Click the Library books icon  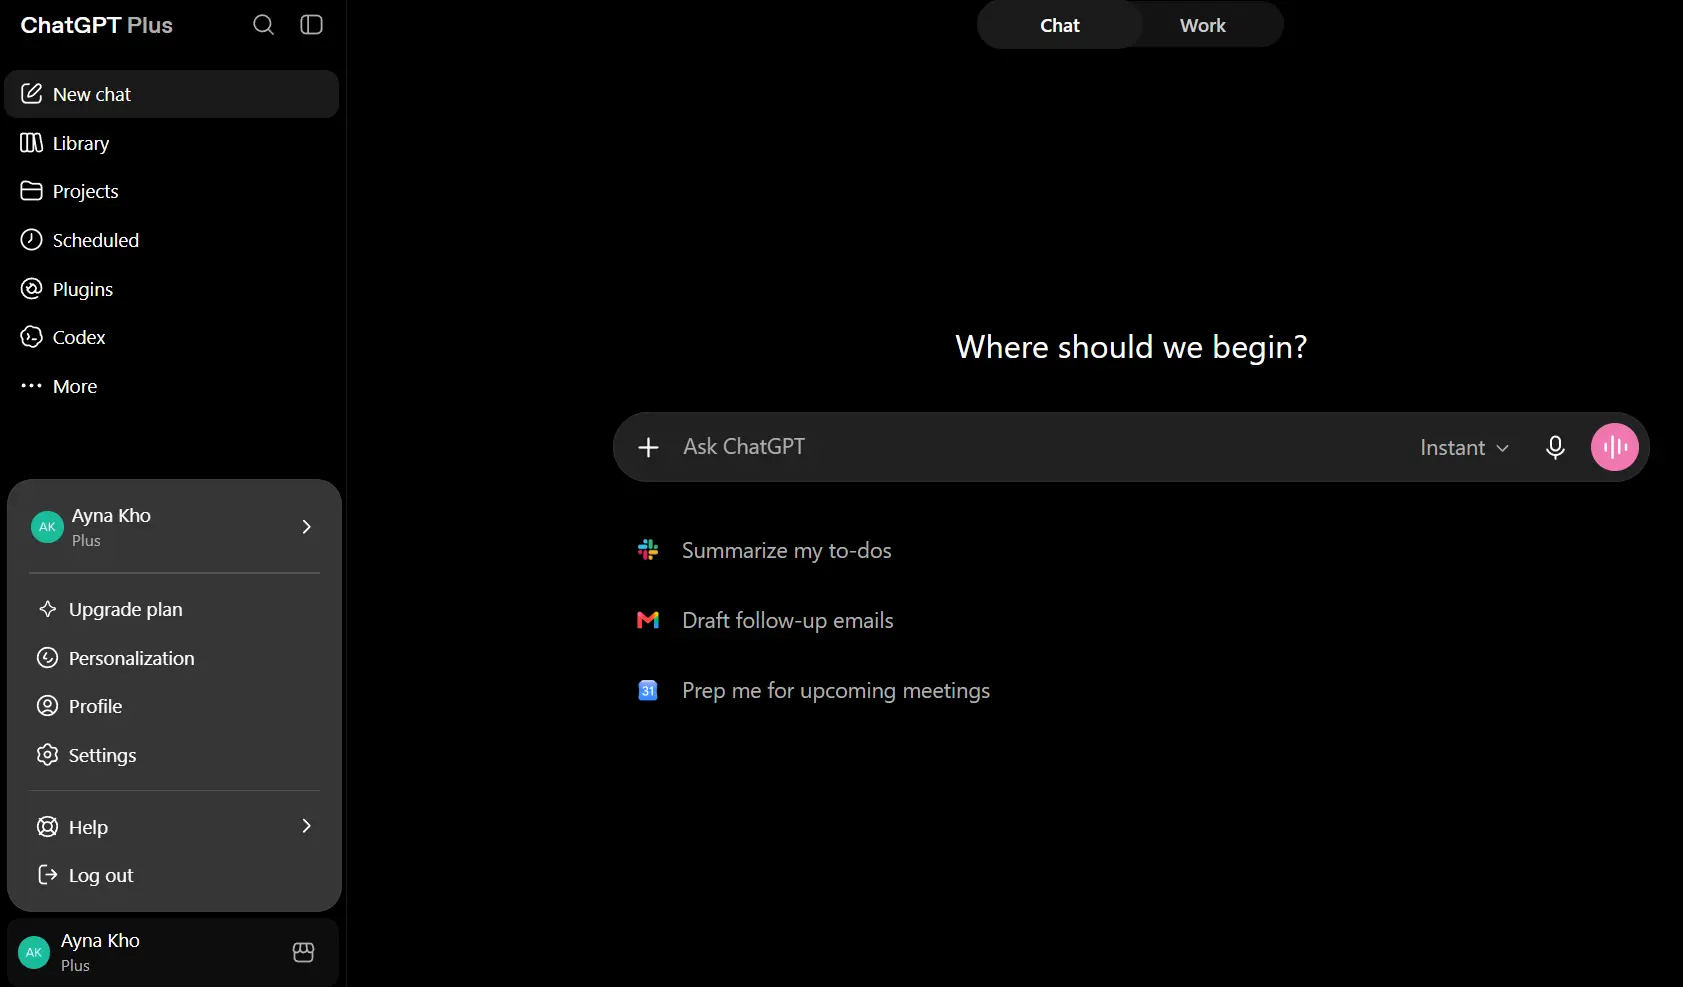point(32,143)
